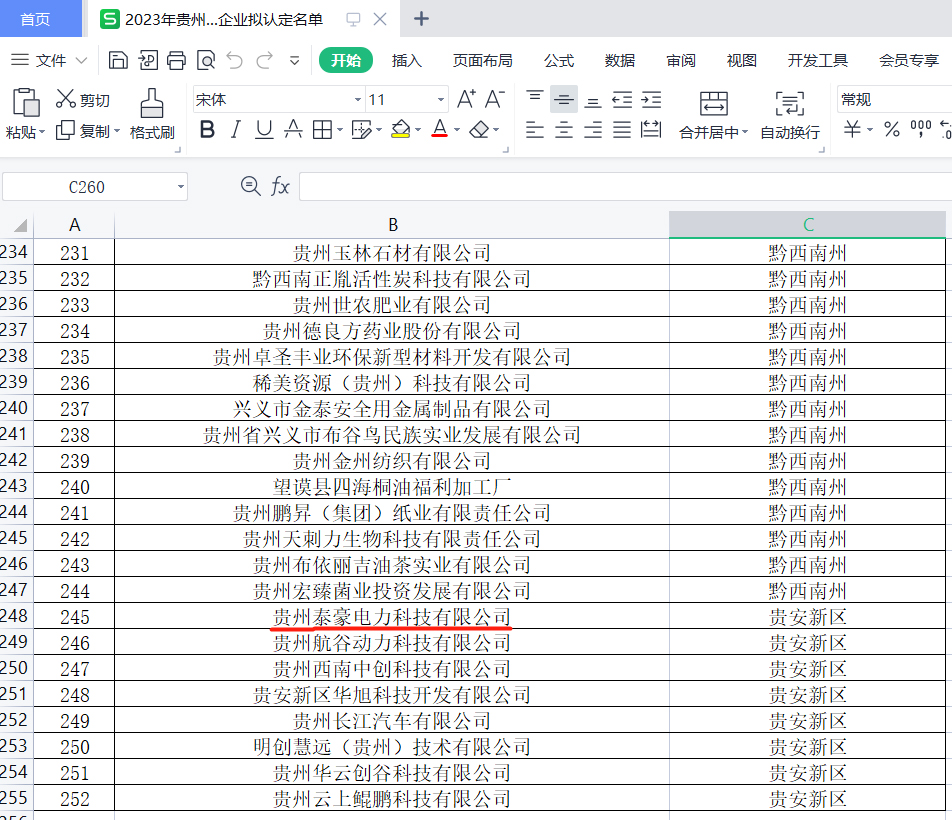This screenshot has height=820, width=952.
Task: Click Increase Indent icon
Action: [x=651, y=100]
